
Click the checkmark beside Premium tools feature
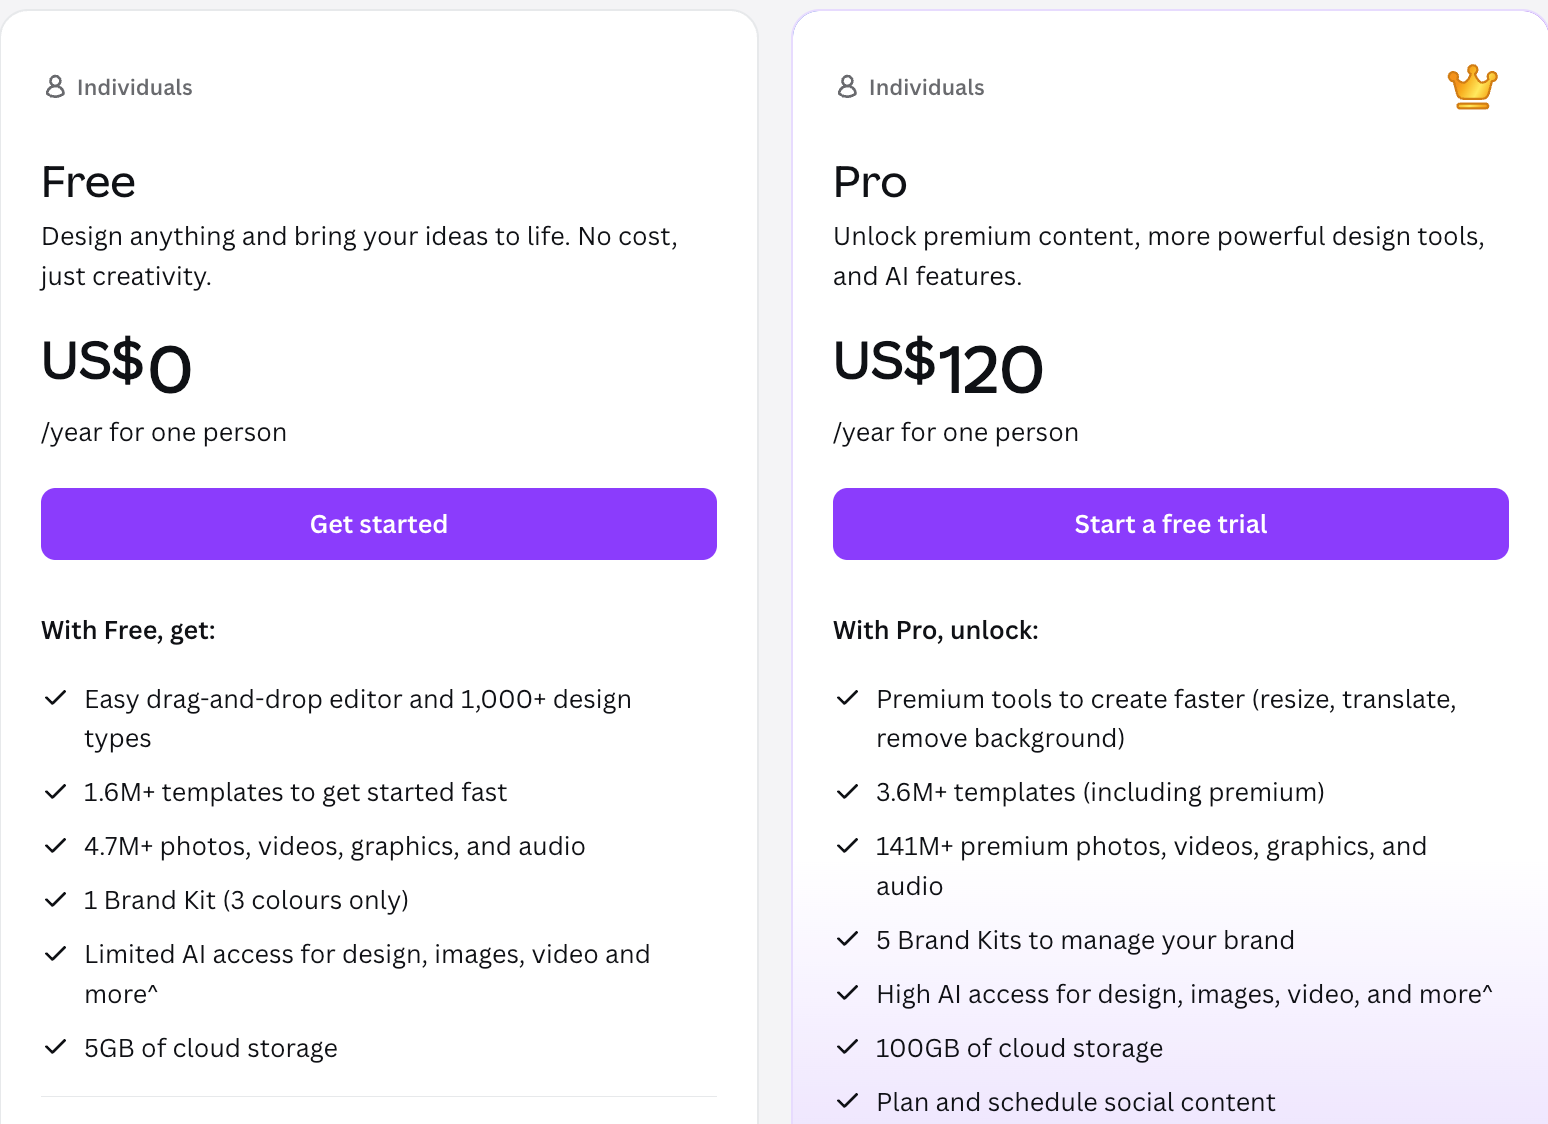847,697
